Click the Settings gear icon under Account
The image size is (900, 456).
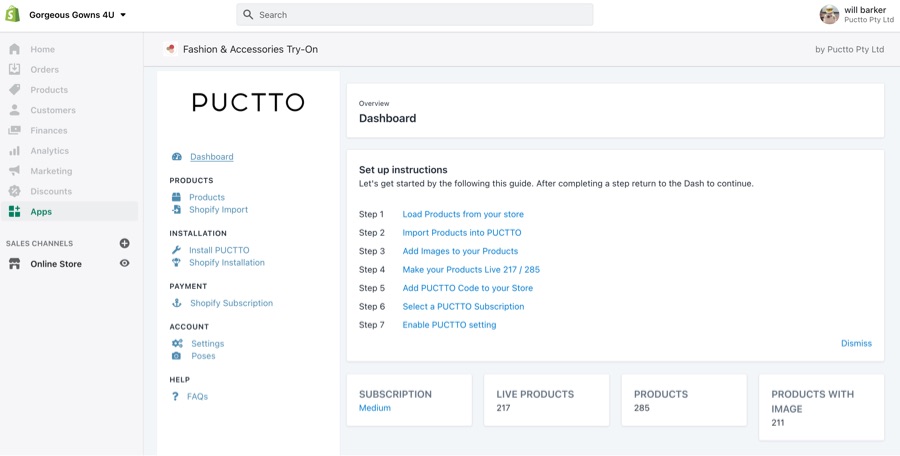click(x=177, y=344)
